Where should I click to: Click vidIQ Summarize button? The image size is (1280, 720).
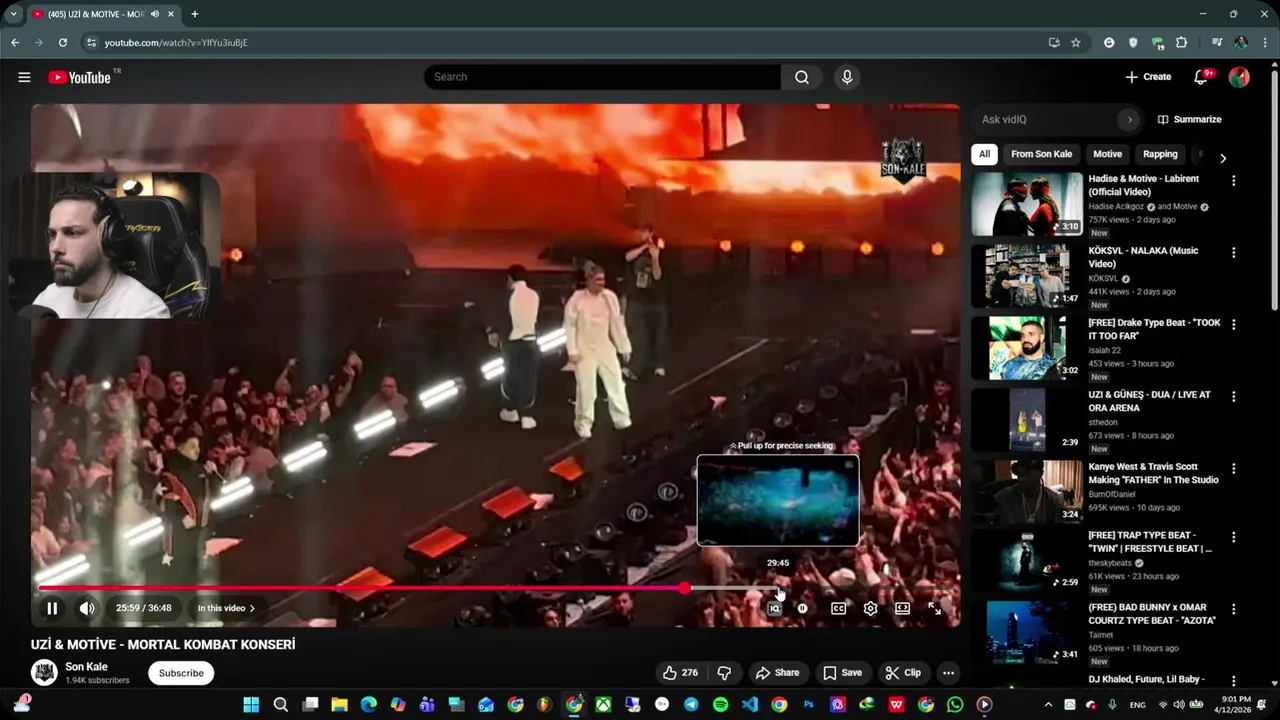tap(1190, 119)
